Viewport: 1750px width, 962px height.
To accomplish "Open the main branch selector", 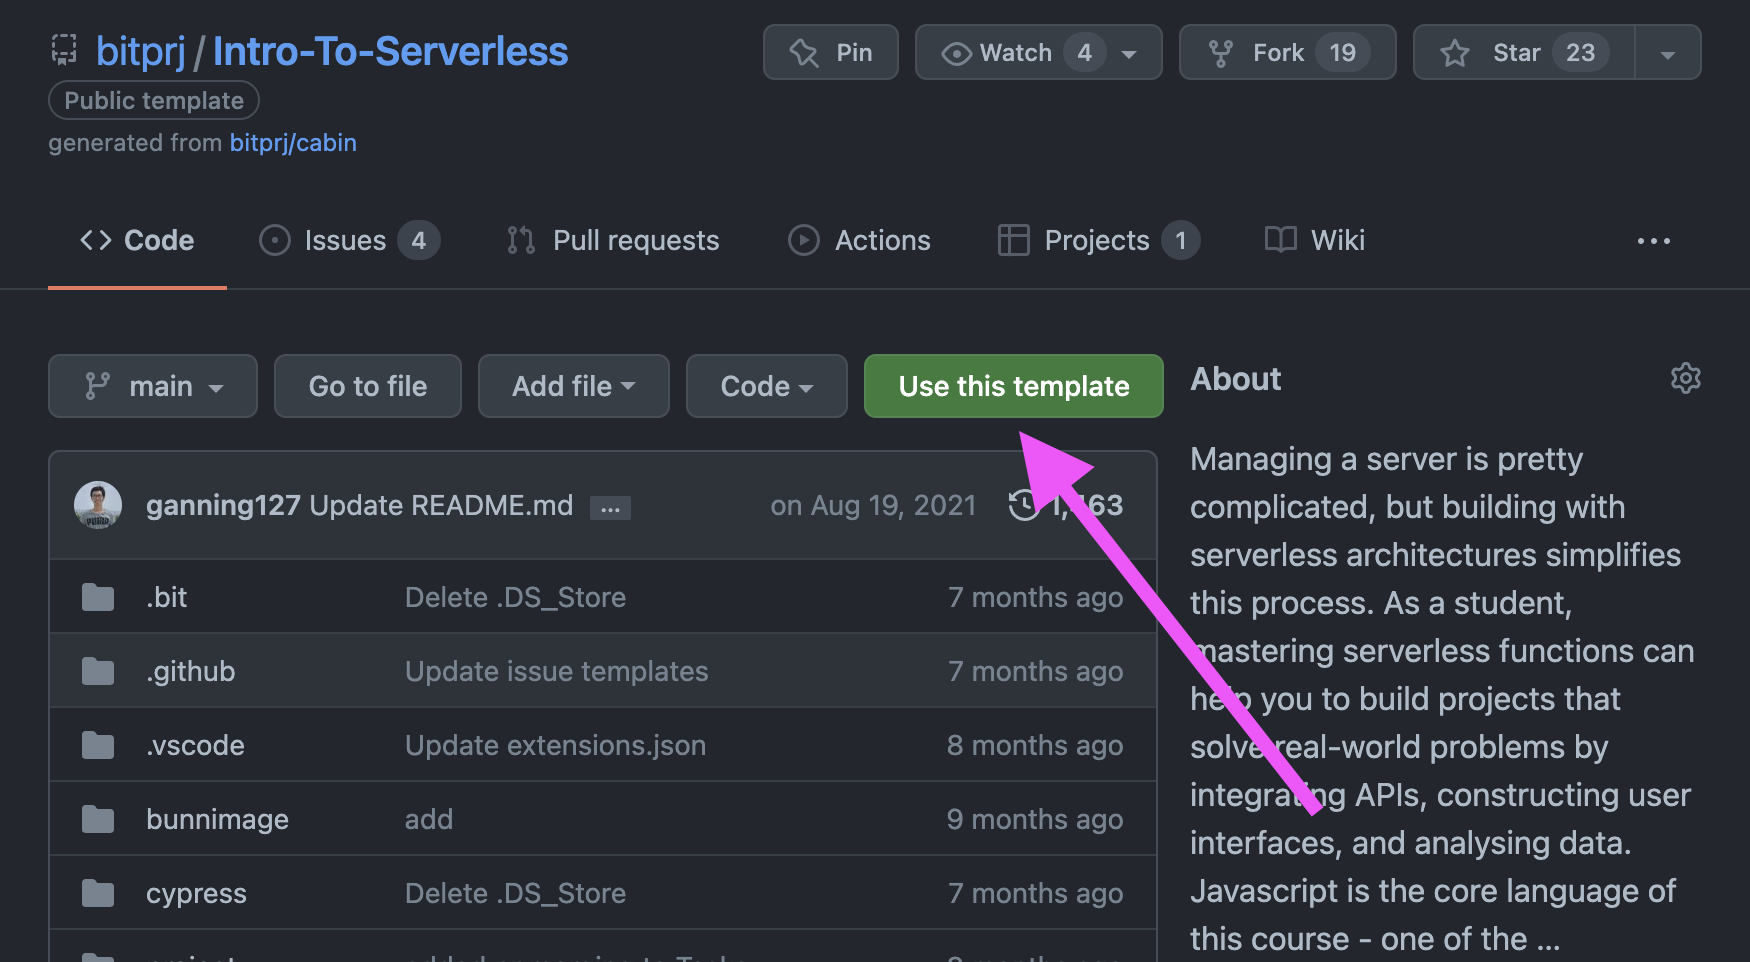I will [x=153, y=386].
